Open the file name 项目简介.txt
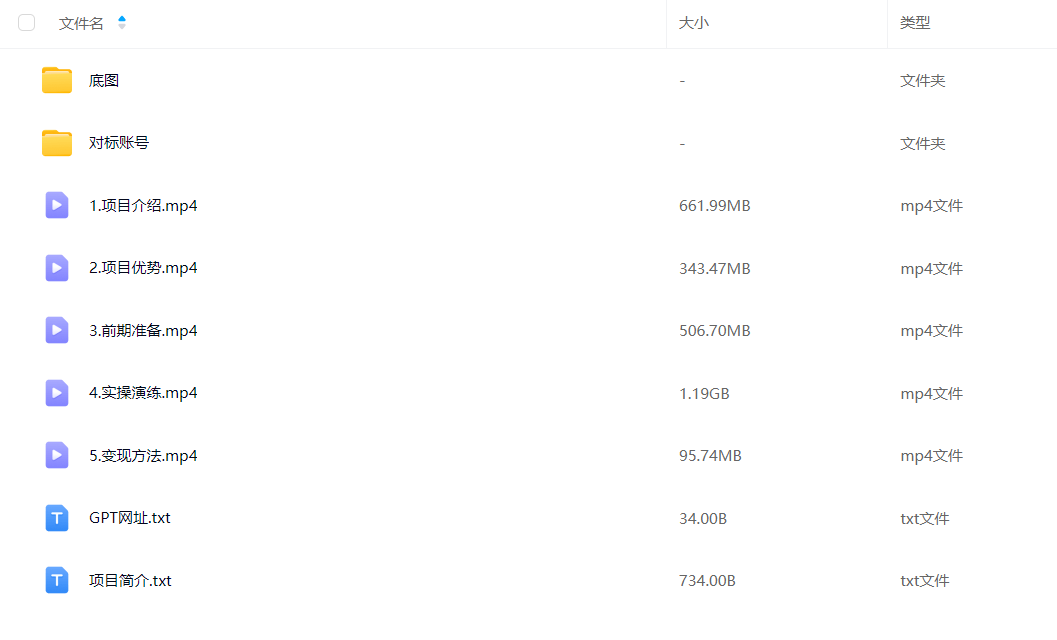The width and height of the screenshot is (1057, 640). [x=130, y=581]
